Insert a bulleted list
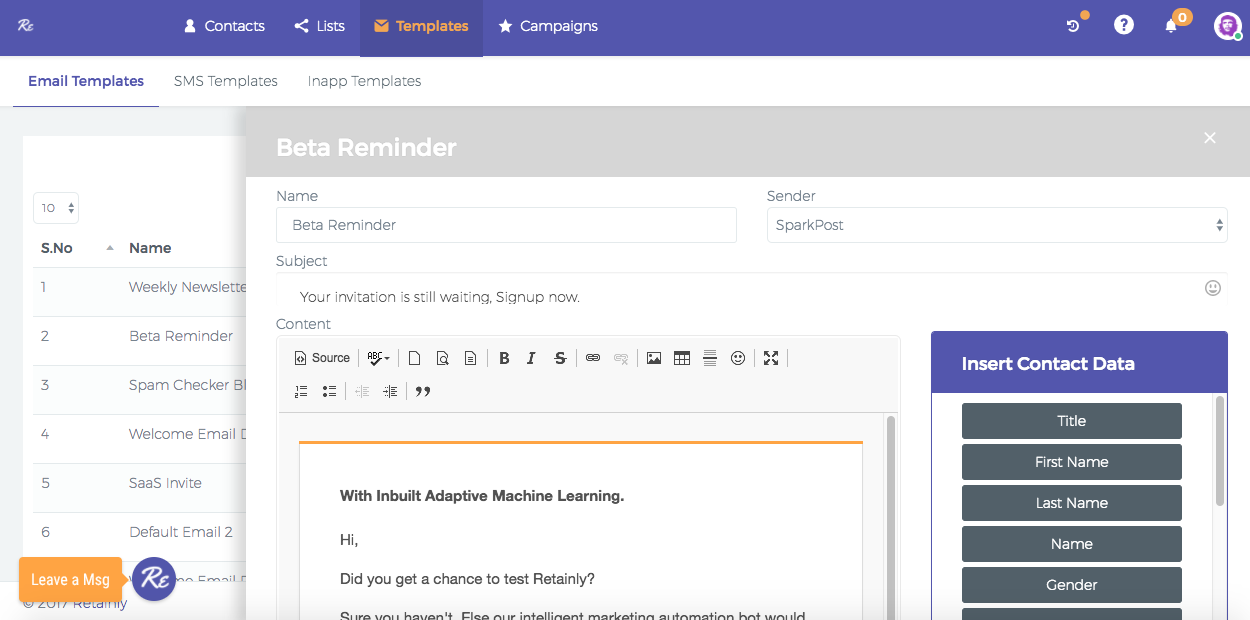The width and height of the screenshot is (1250, 620). pos(329,391)
